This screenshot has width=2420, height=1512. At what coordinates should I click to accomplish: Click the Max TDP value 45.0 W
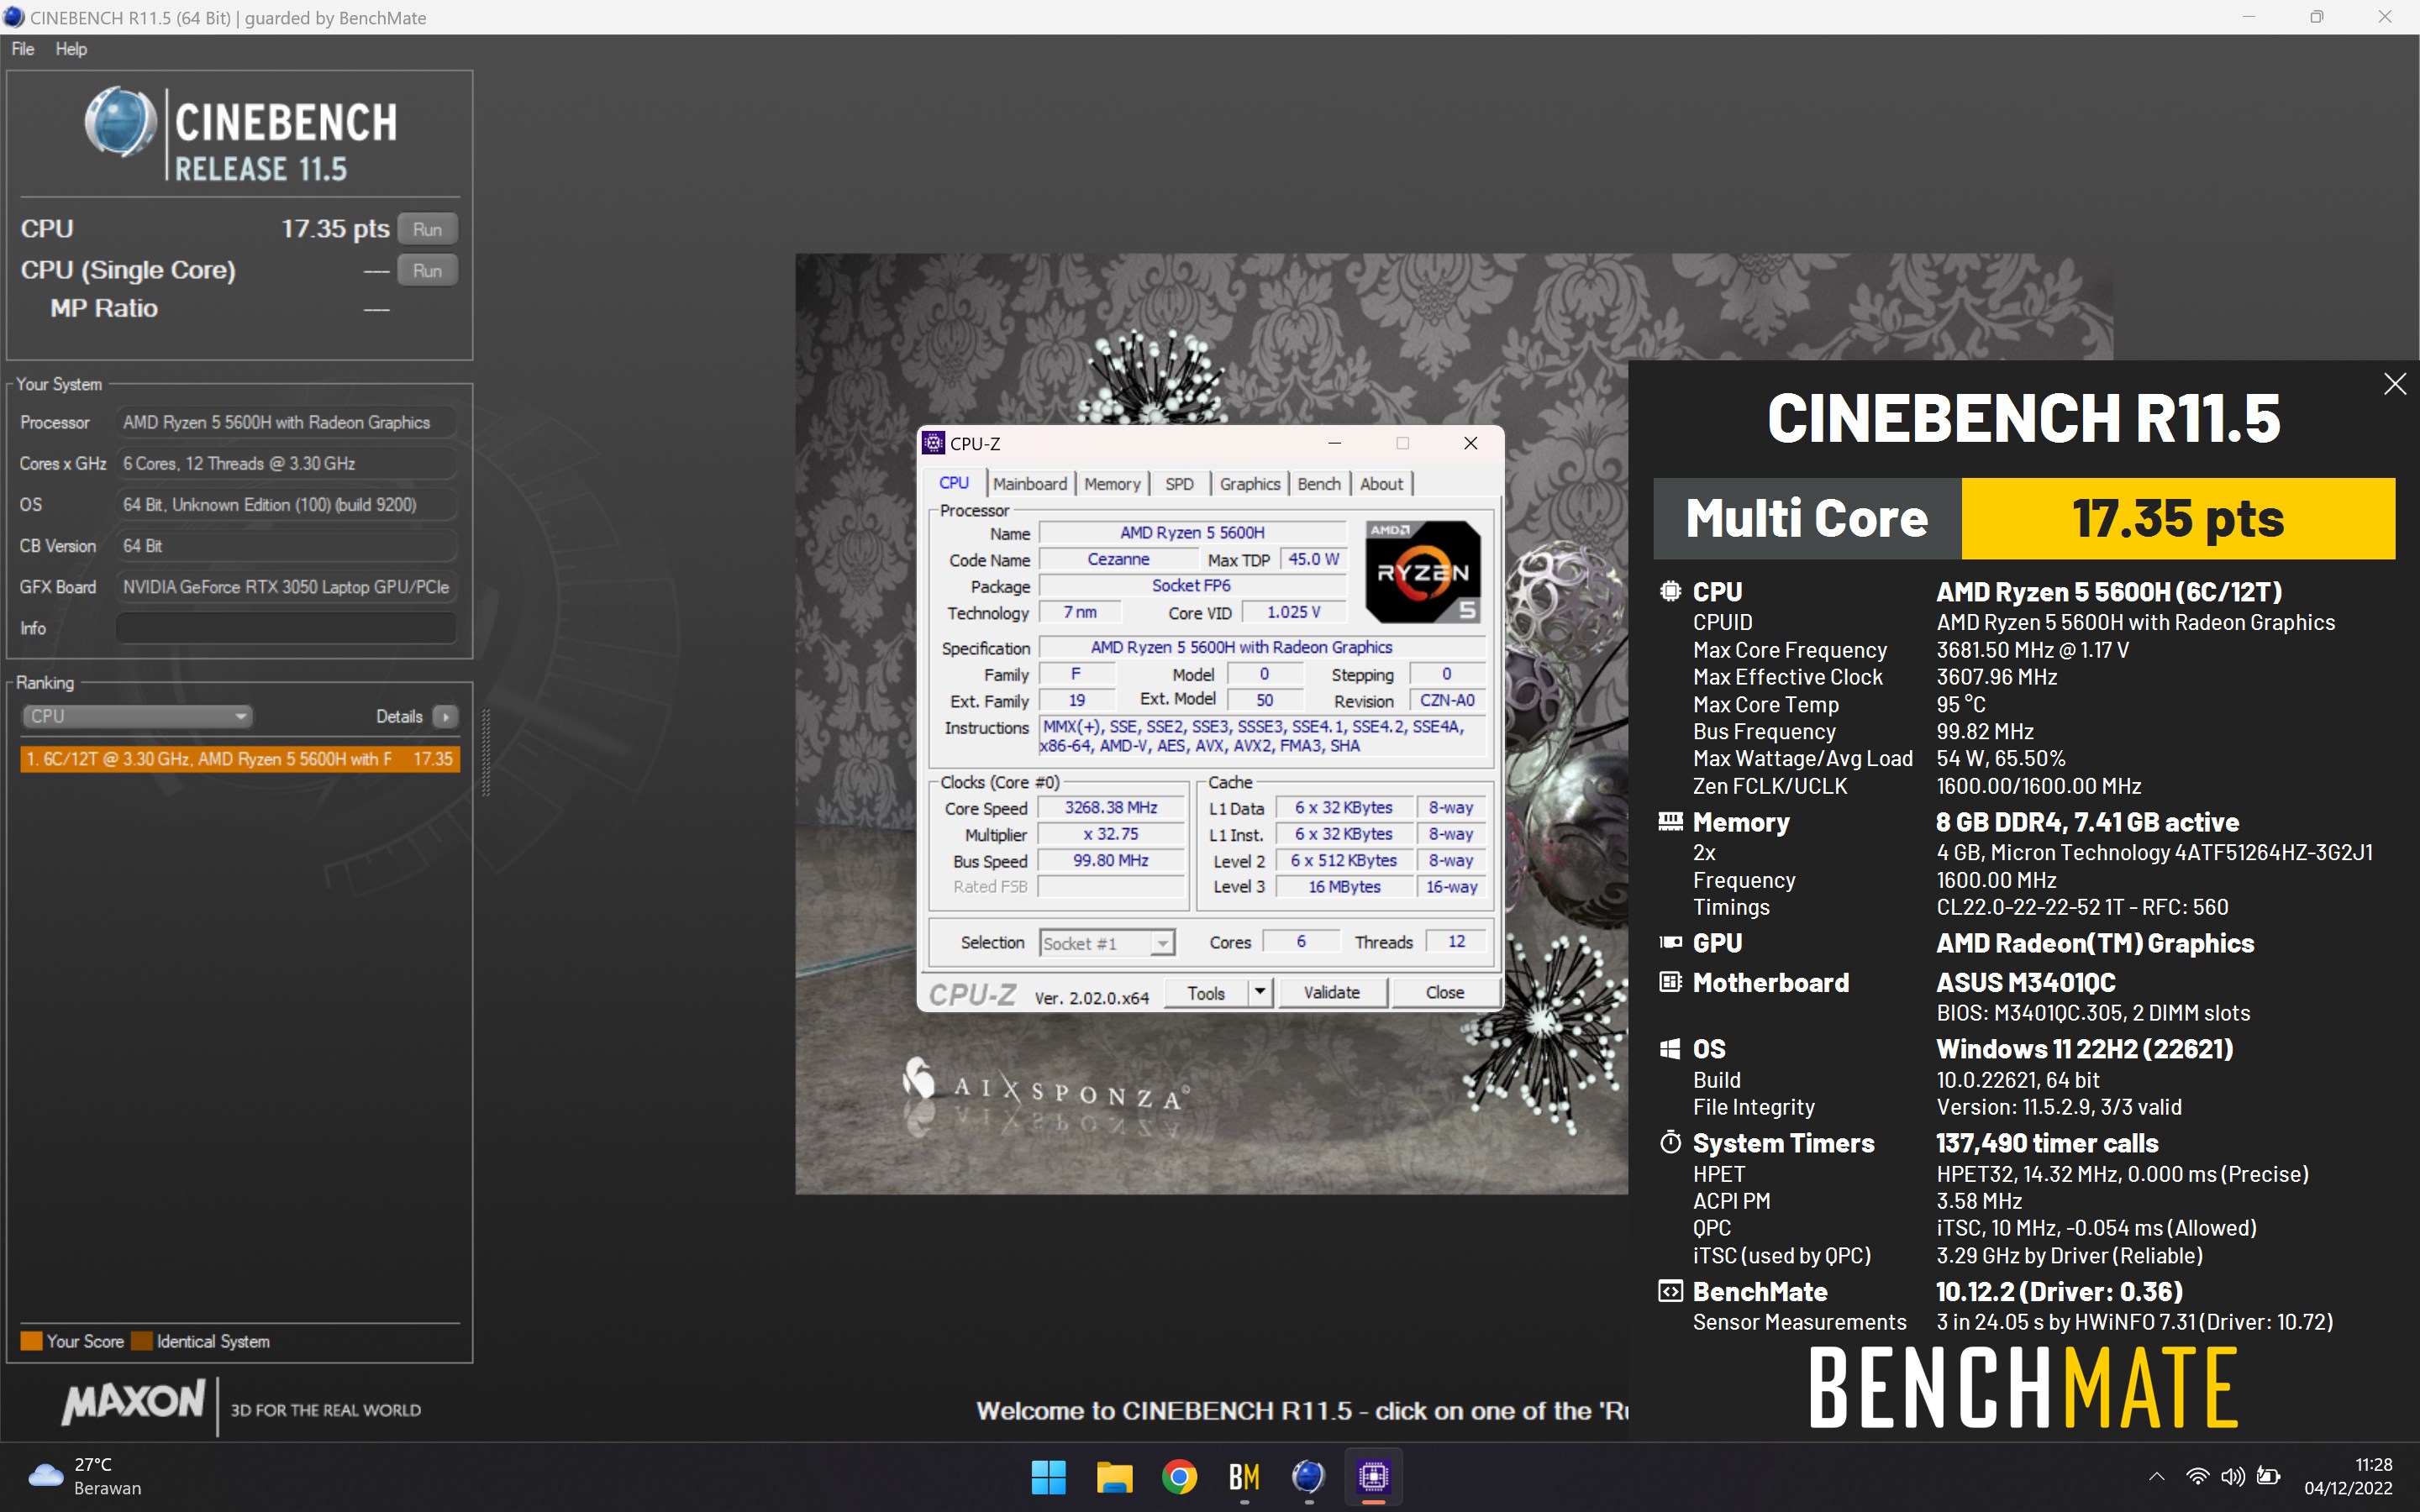pos(1313,560)
